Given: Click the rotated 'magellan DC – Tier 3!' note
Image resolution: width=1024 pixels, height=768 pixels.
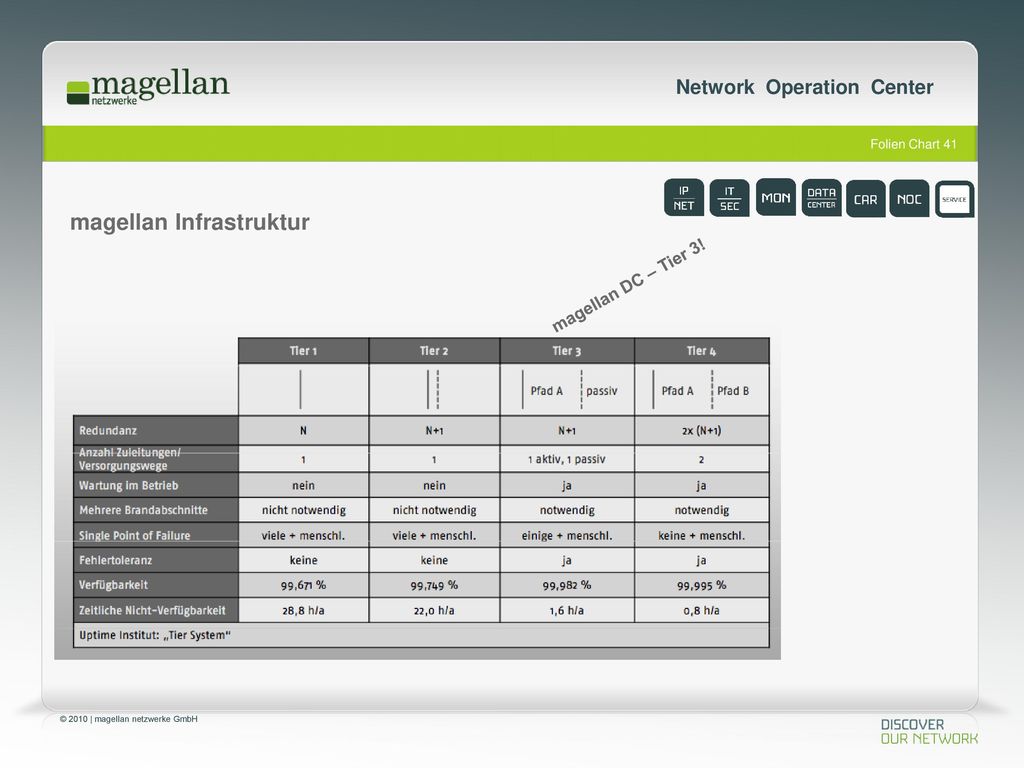Looking at the screenshot, I should pos(628,285).
